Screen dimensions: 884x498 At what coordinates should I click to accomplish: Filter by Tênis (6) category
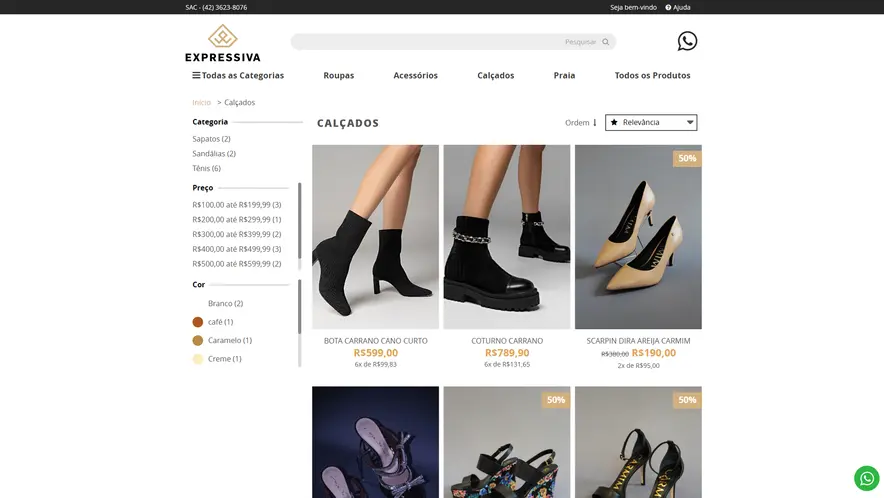coord(206,168)
